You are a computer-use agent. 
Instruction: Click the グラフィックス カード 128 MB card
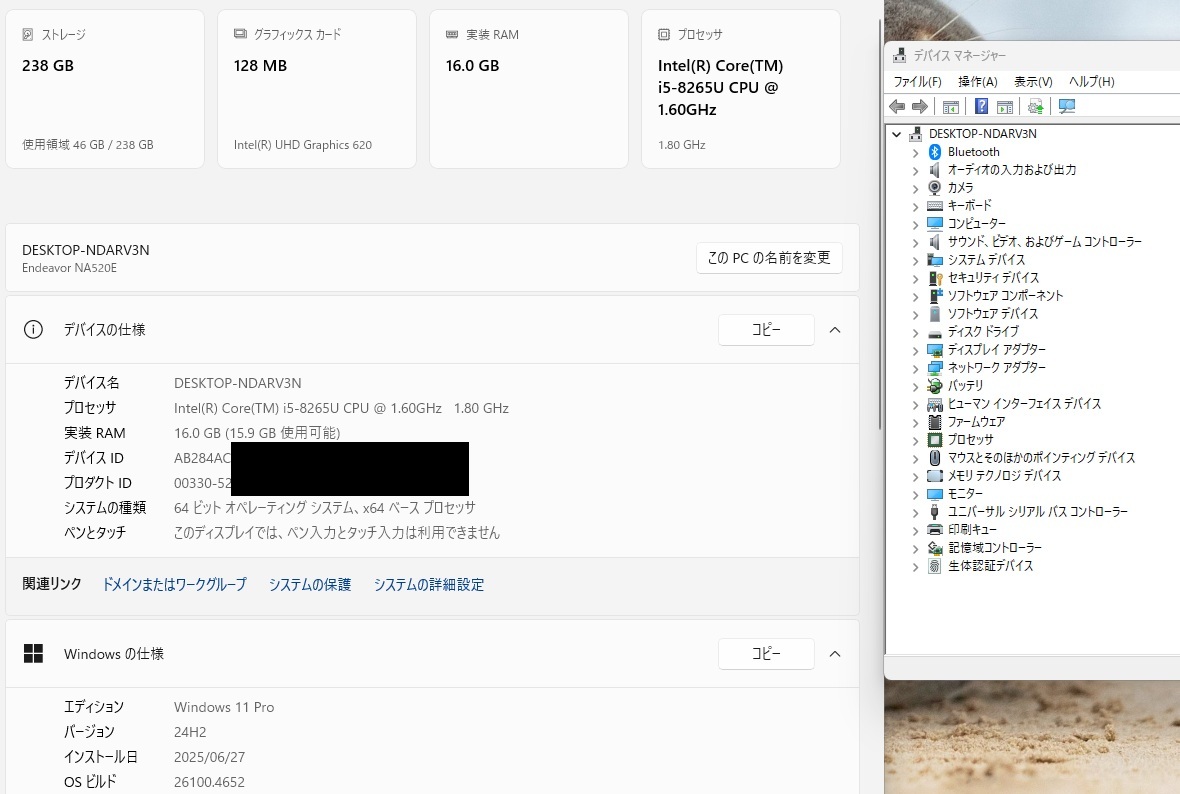click(317, 89)
